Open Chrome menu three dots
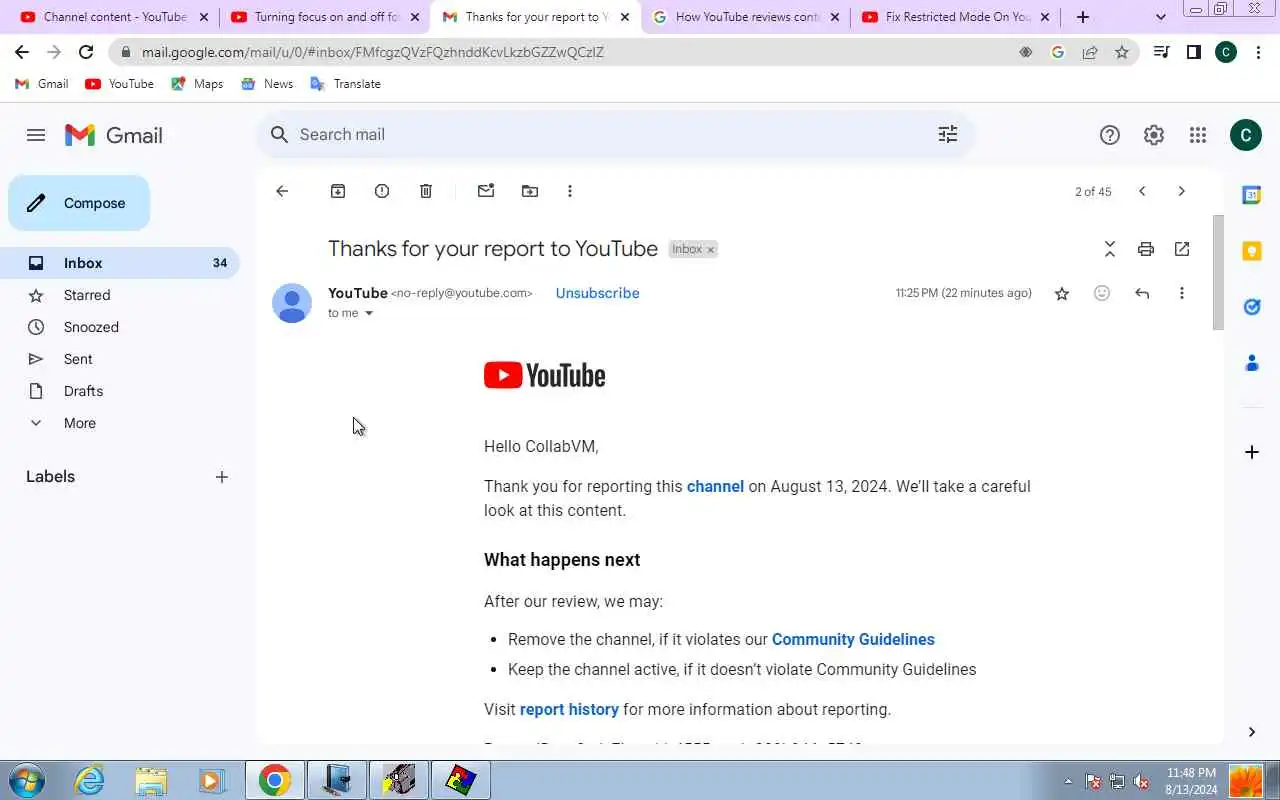 [x=1259, y=52]
